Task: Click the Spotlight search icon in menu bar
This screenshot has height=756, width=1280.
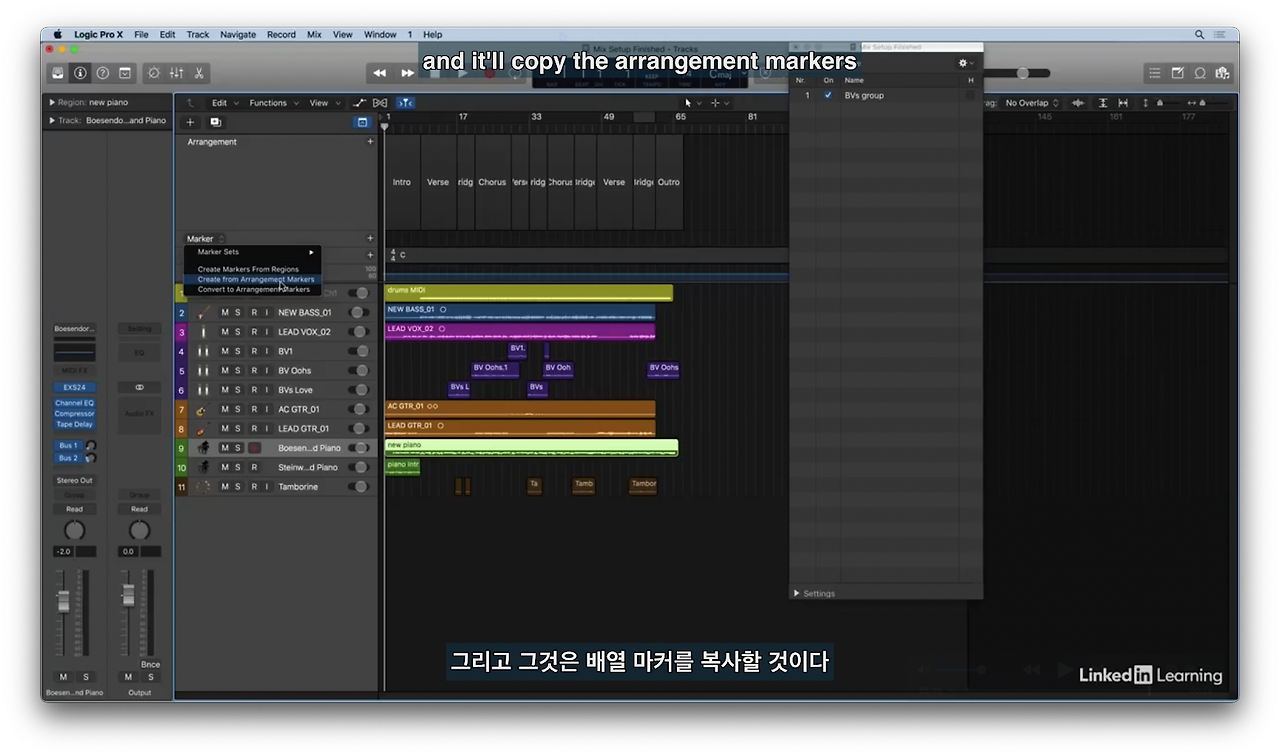Action: tap(1200, 34)
